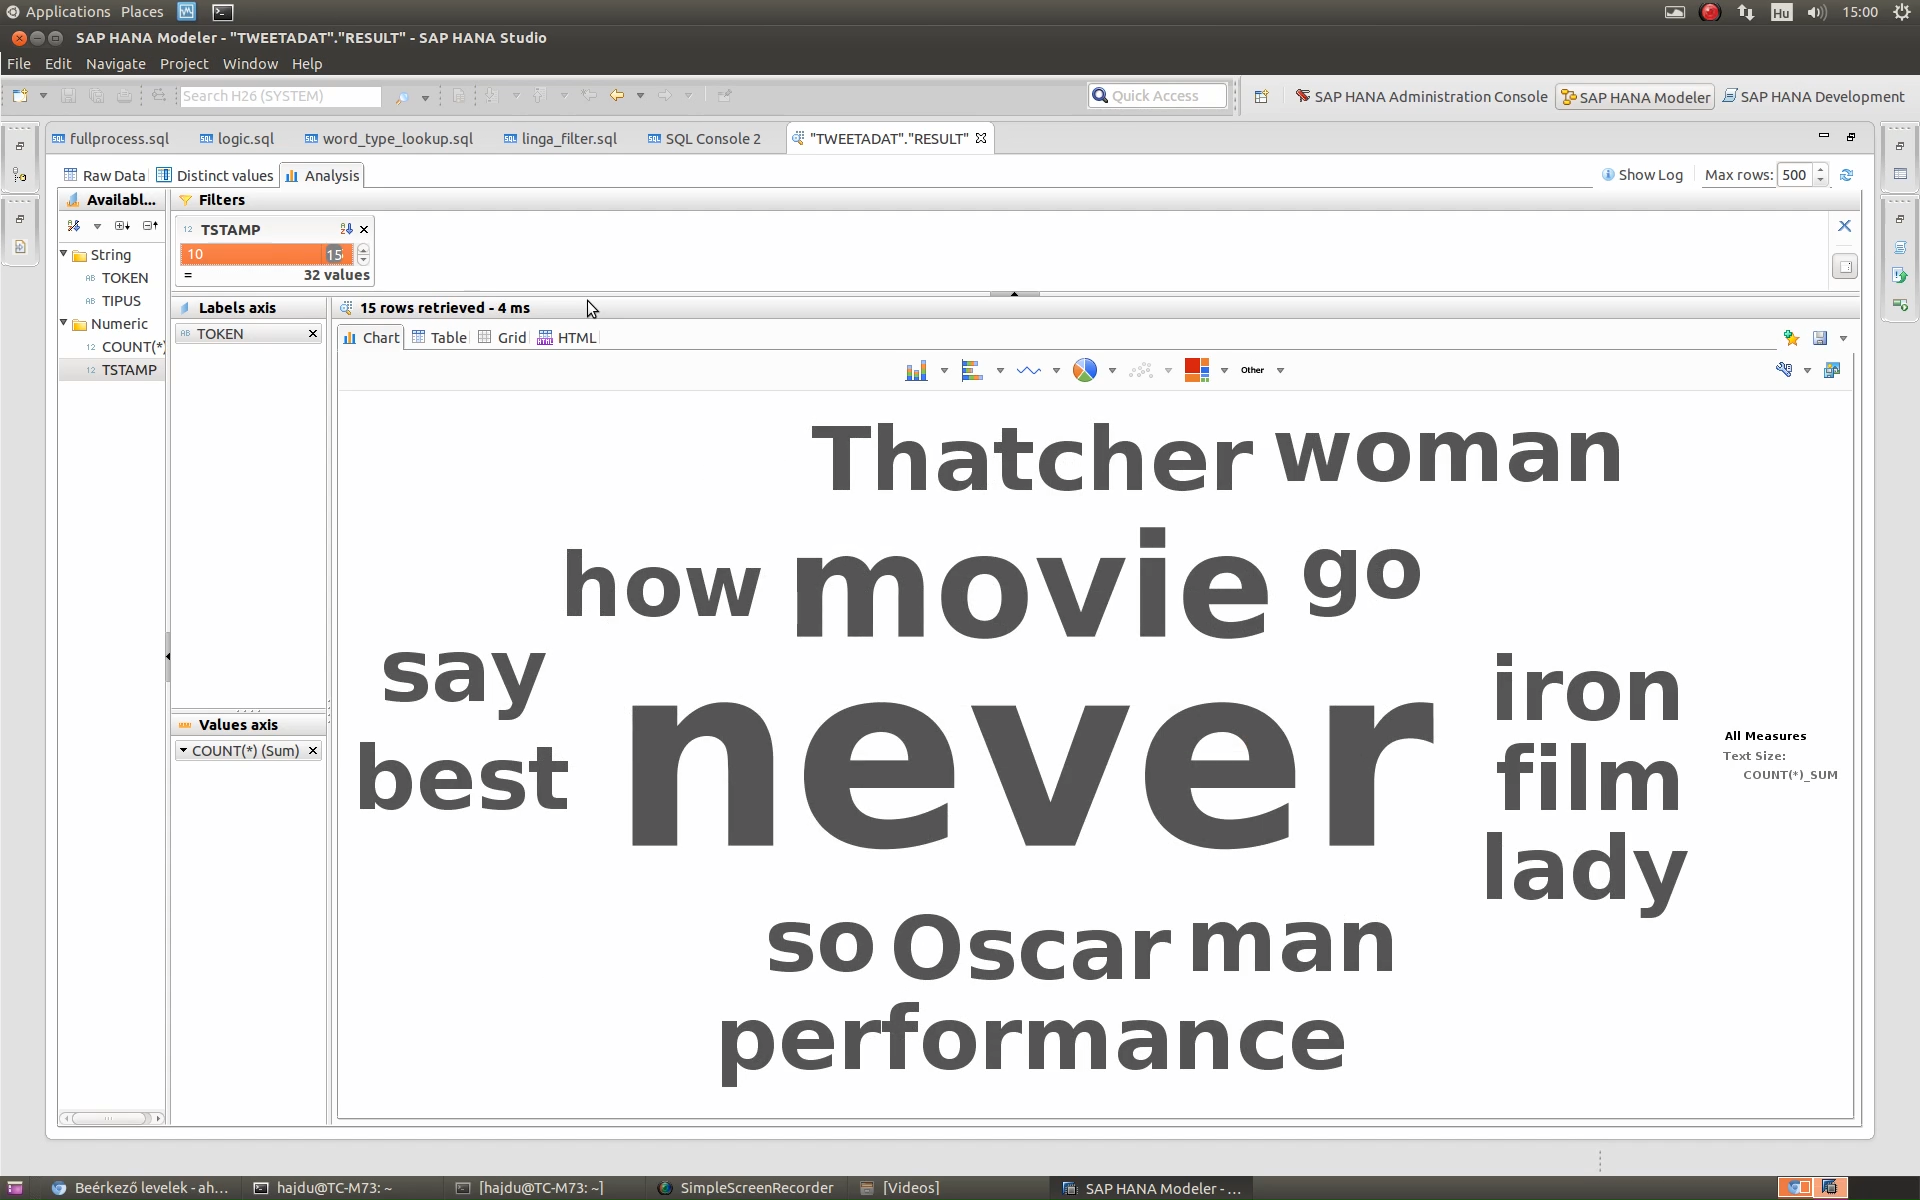The height and width of the screenshot is (1200, 1920).
Task: Collapse the String folder in tree
Action: tap(64, 254)
